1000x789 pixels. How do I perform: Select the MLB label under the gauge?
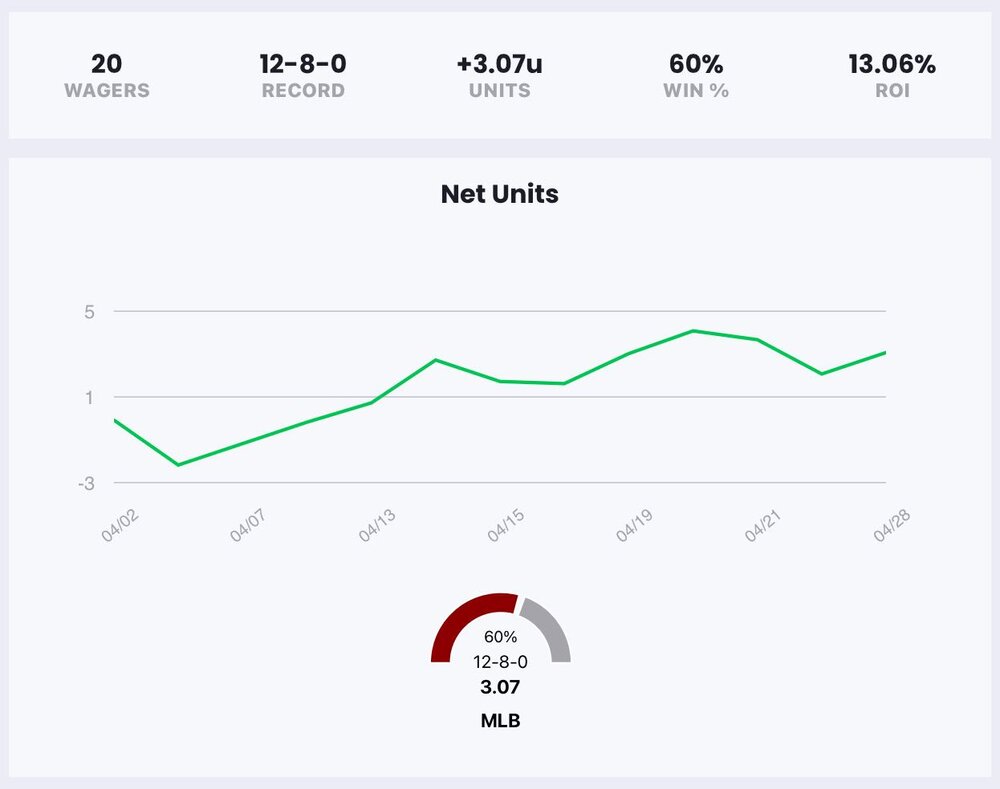pos(500,720)
